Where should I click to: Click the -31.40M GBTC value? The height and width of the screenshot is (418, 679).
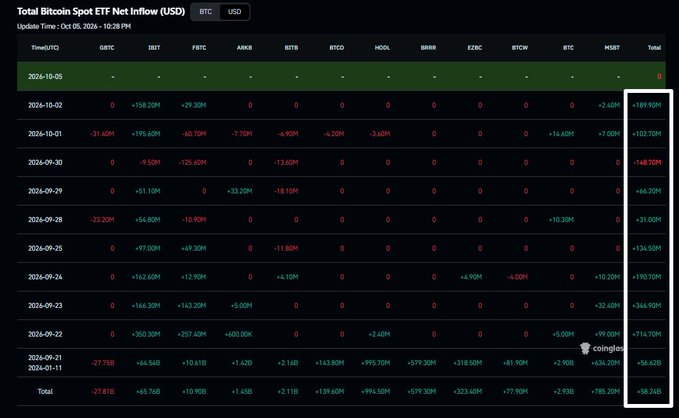pyautogui.click(x=102, y=134)
